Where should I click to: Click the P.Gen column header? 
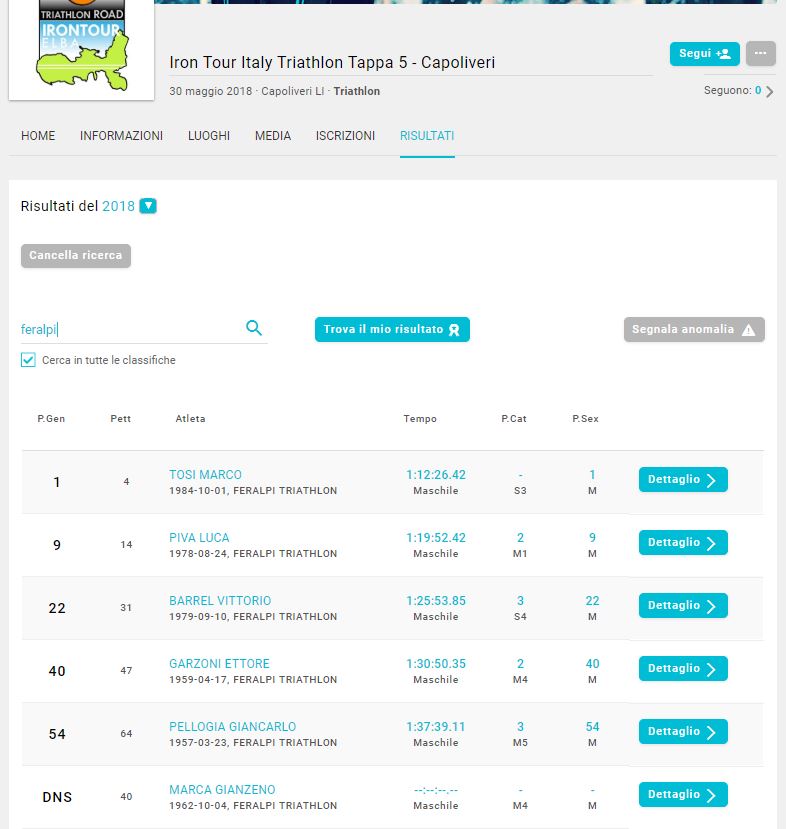(x=51, y=419)
